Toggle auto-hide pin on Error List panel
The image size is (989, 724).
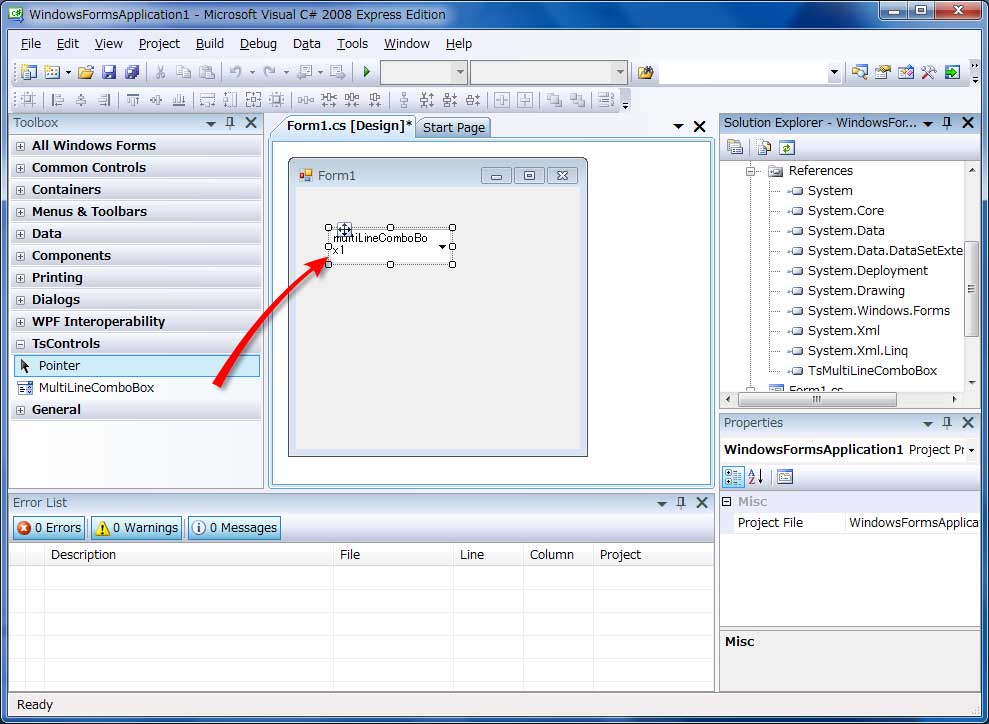click(x=681, y=503)
